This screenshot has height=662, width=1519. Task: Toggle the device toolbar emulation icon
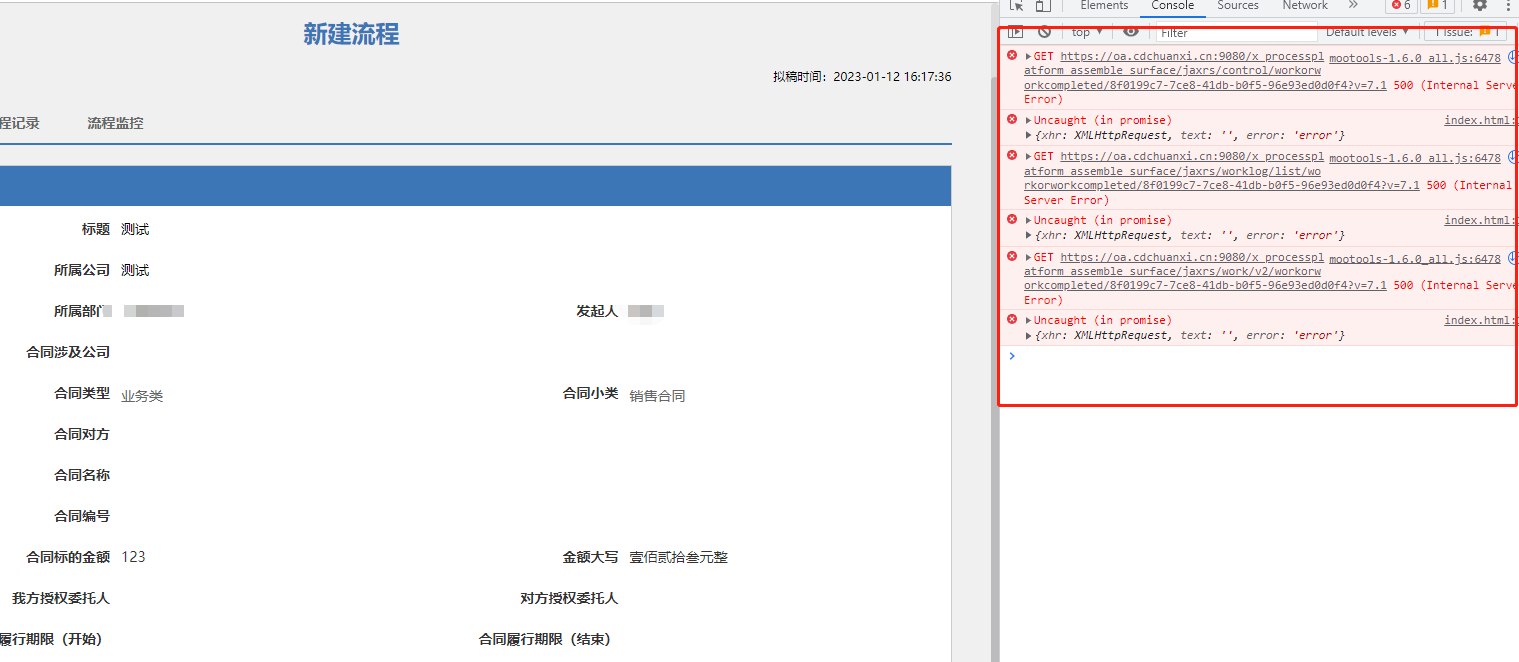pyautogui.click(x=1041, y=6)
